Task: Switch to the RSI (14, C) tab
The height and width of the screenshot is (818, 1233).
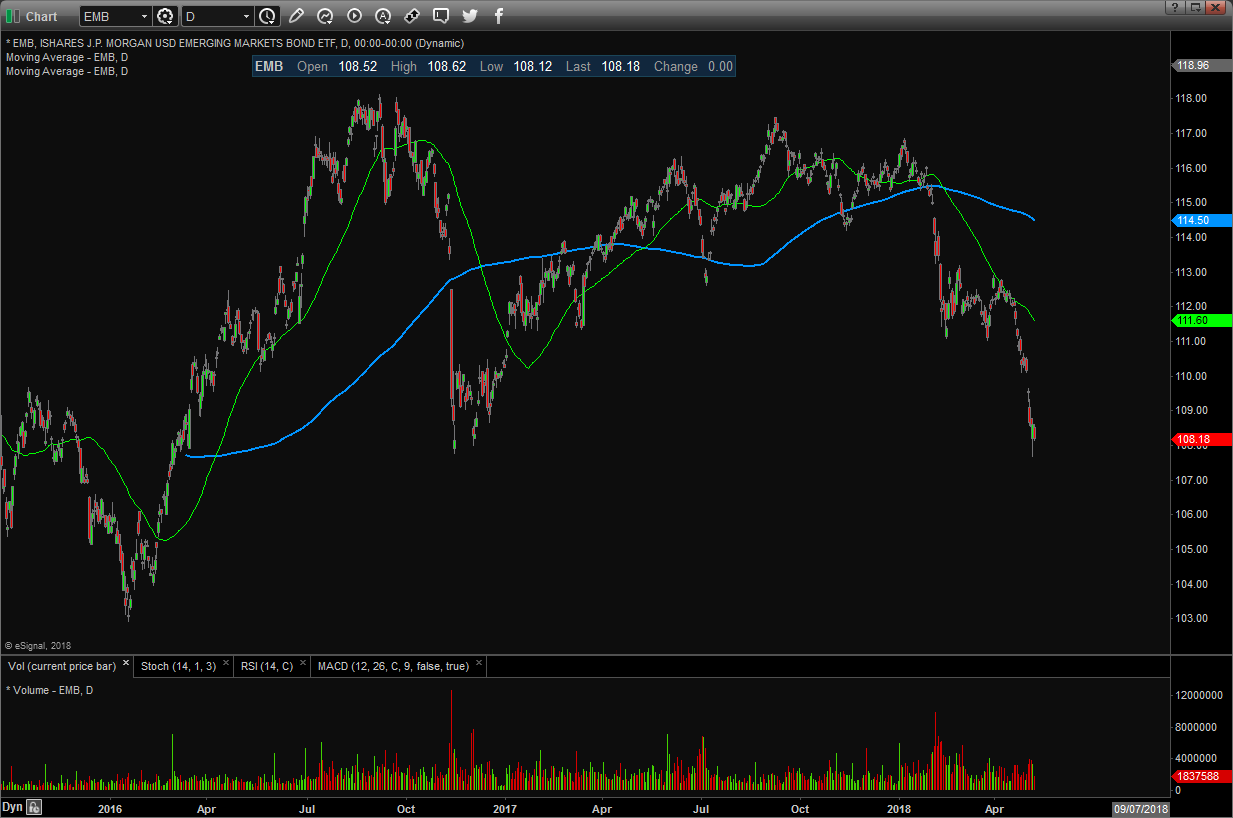Action: point(267,665)
